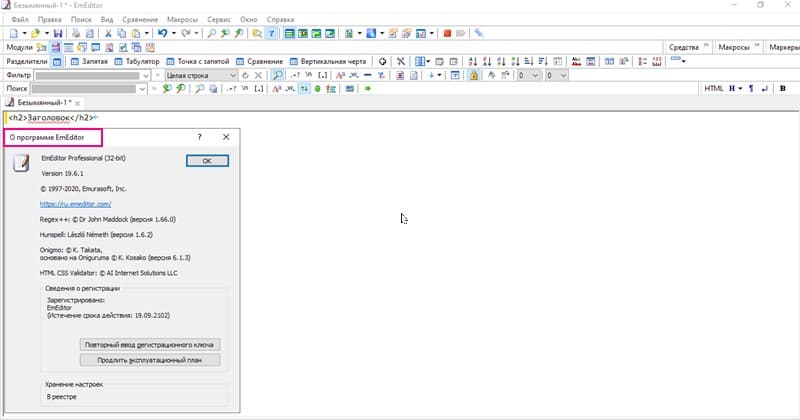Enable Табулятор delimiter mode
800x420 pixels.
pos(137,61)
